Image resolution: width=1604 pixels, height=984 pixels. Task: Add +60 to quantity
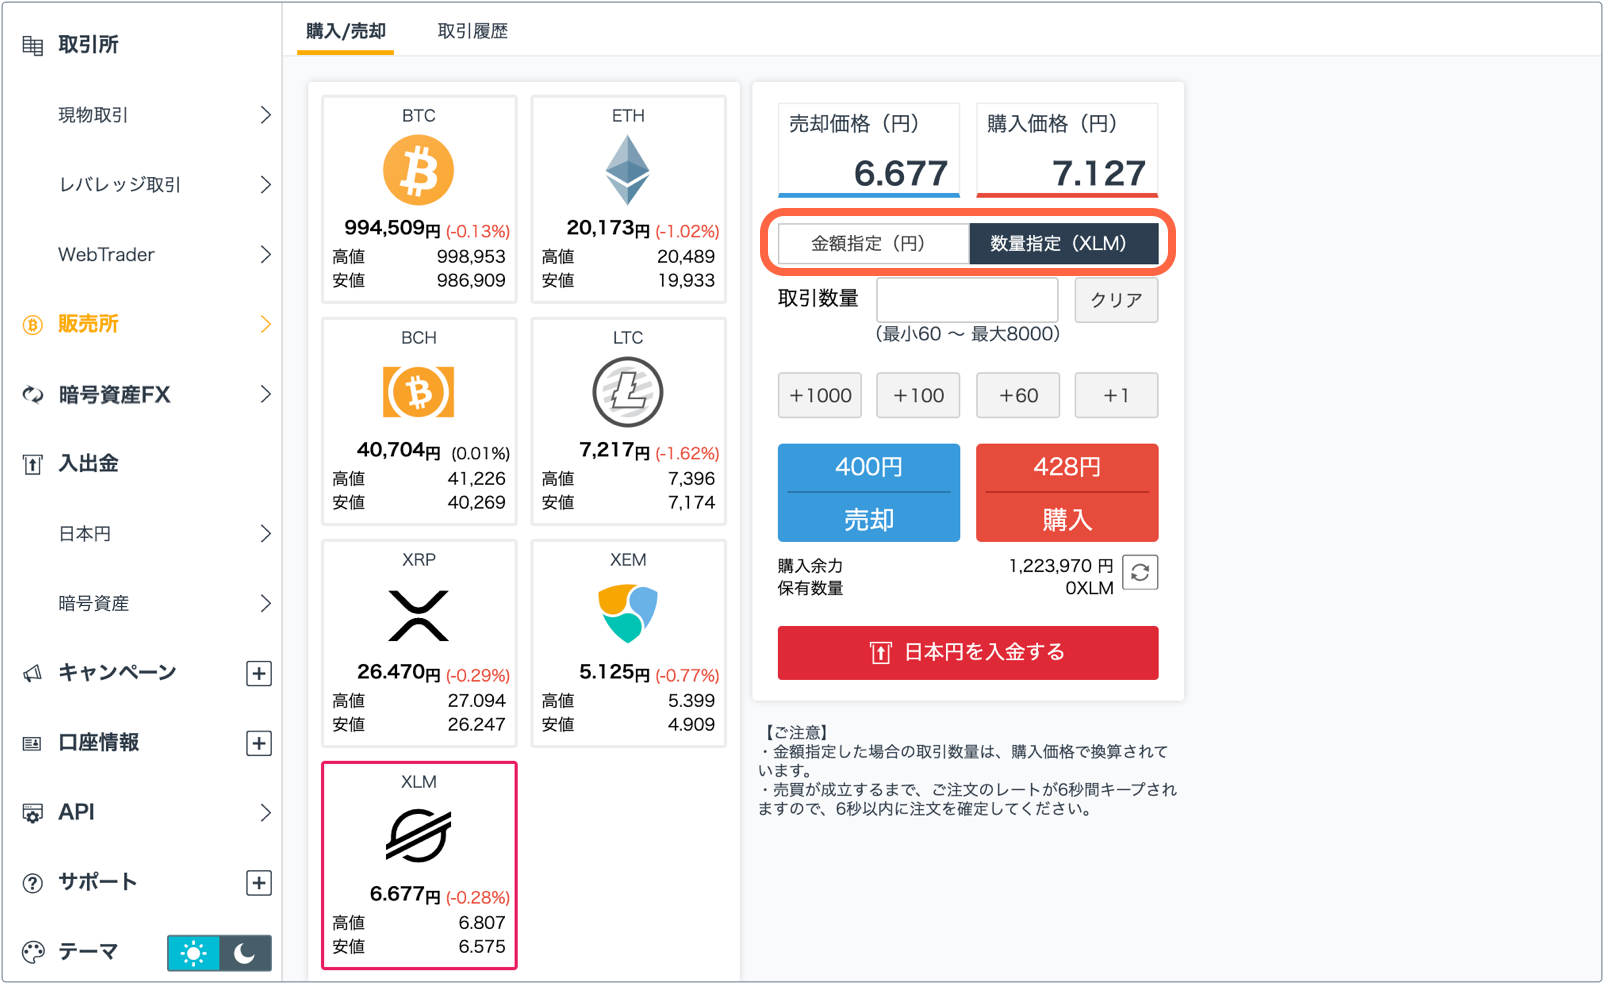click(x=1018, y=395)
